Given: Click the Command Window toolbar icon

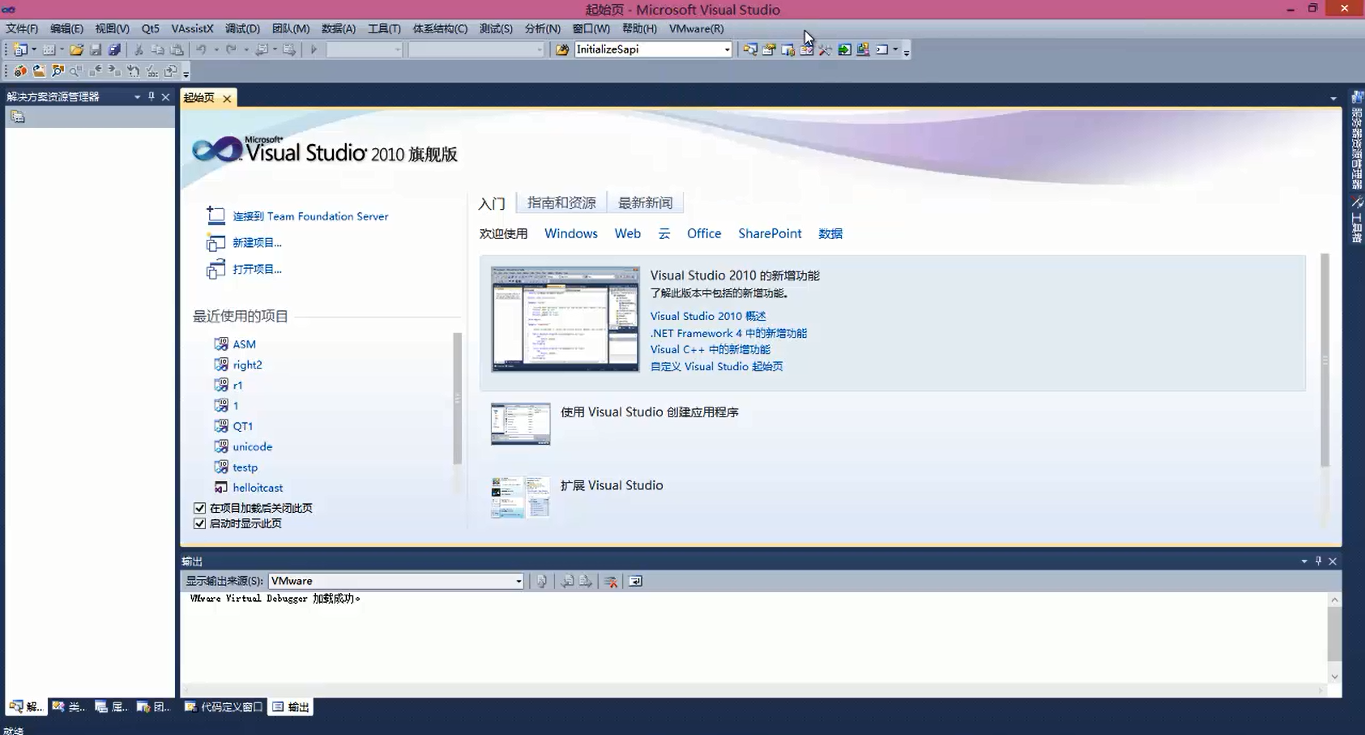Looking at the screenshot, I should pyautogui.click(x=881, y=49).
